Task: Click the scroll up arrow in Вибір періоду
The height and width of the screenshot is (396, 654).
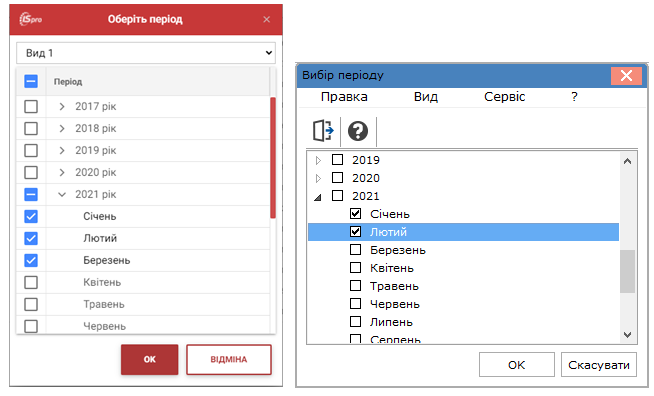Action: (627, 161)
